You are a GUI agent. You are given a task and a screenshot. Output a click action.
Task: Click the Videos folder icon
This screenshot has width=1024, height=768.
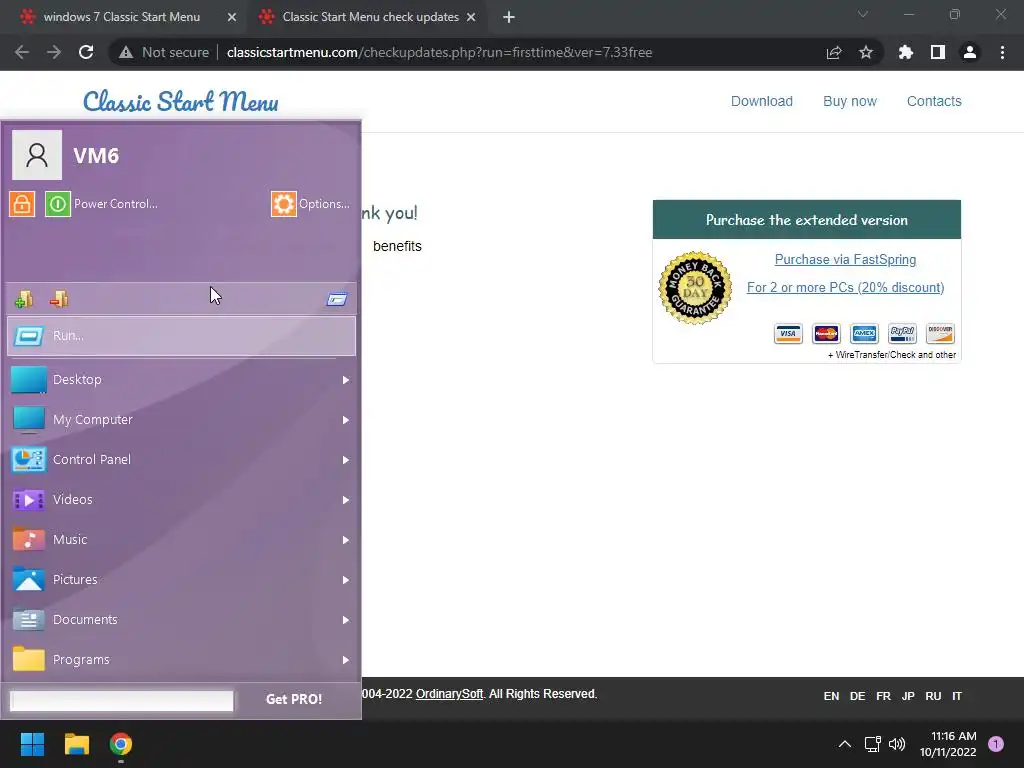[29, 500]
